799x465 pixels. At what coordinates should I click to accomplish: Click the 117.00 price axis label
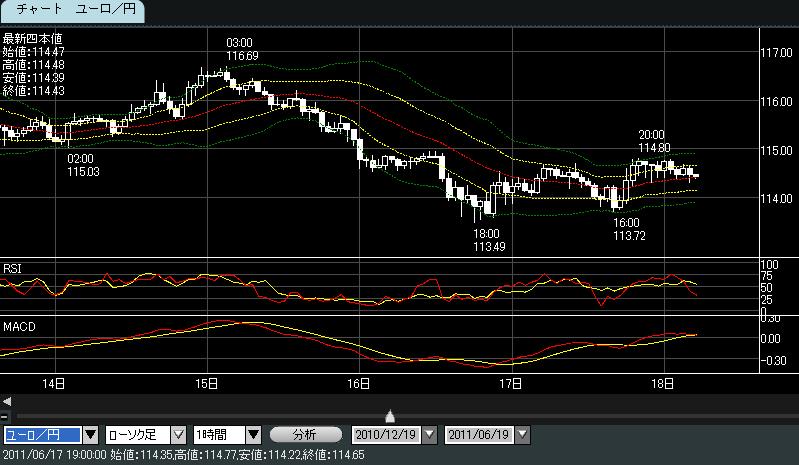point(775,53)
